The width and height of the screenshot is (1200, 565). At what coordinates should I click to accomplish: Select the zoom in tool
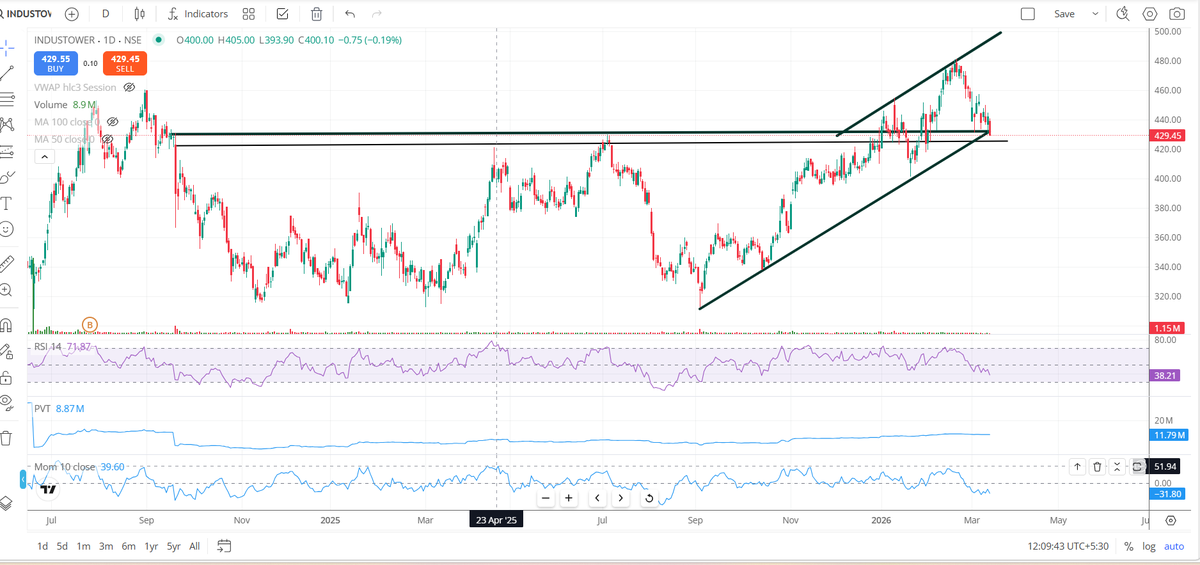(x=7, y=290)
